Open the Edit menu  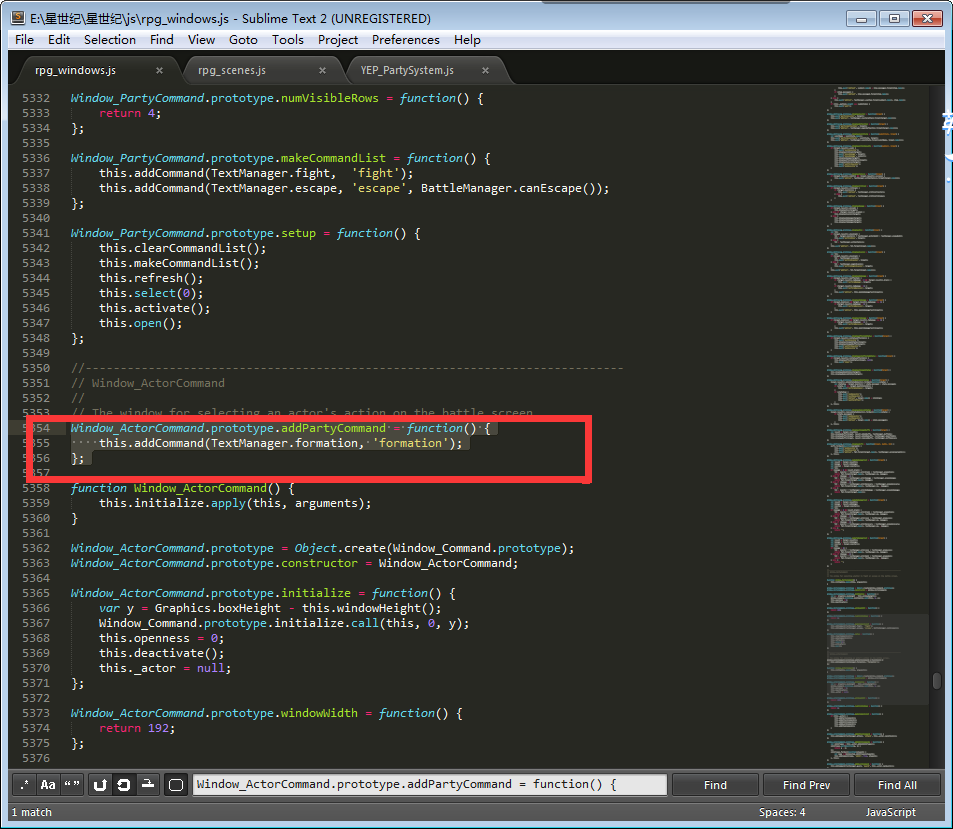point(59,40)
